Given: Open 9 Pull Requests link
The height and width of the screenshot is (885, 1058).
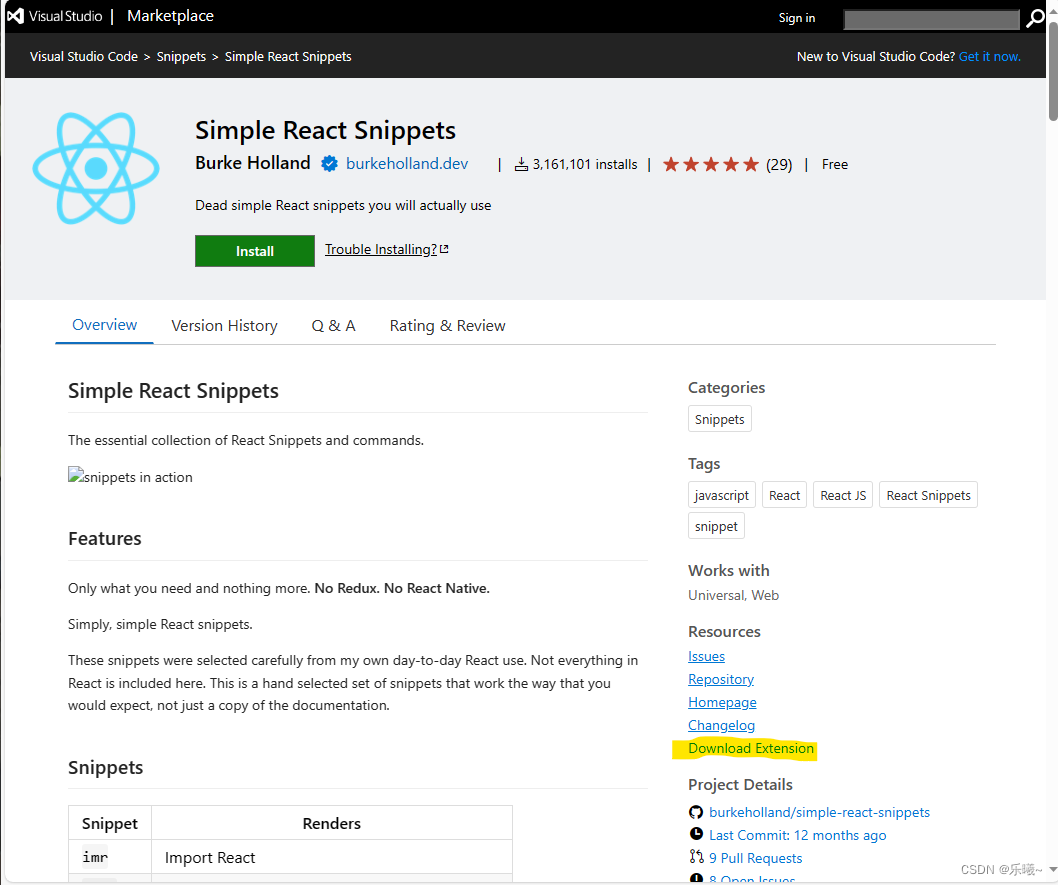Looking at the screenshot, I should [755, 858].
